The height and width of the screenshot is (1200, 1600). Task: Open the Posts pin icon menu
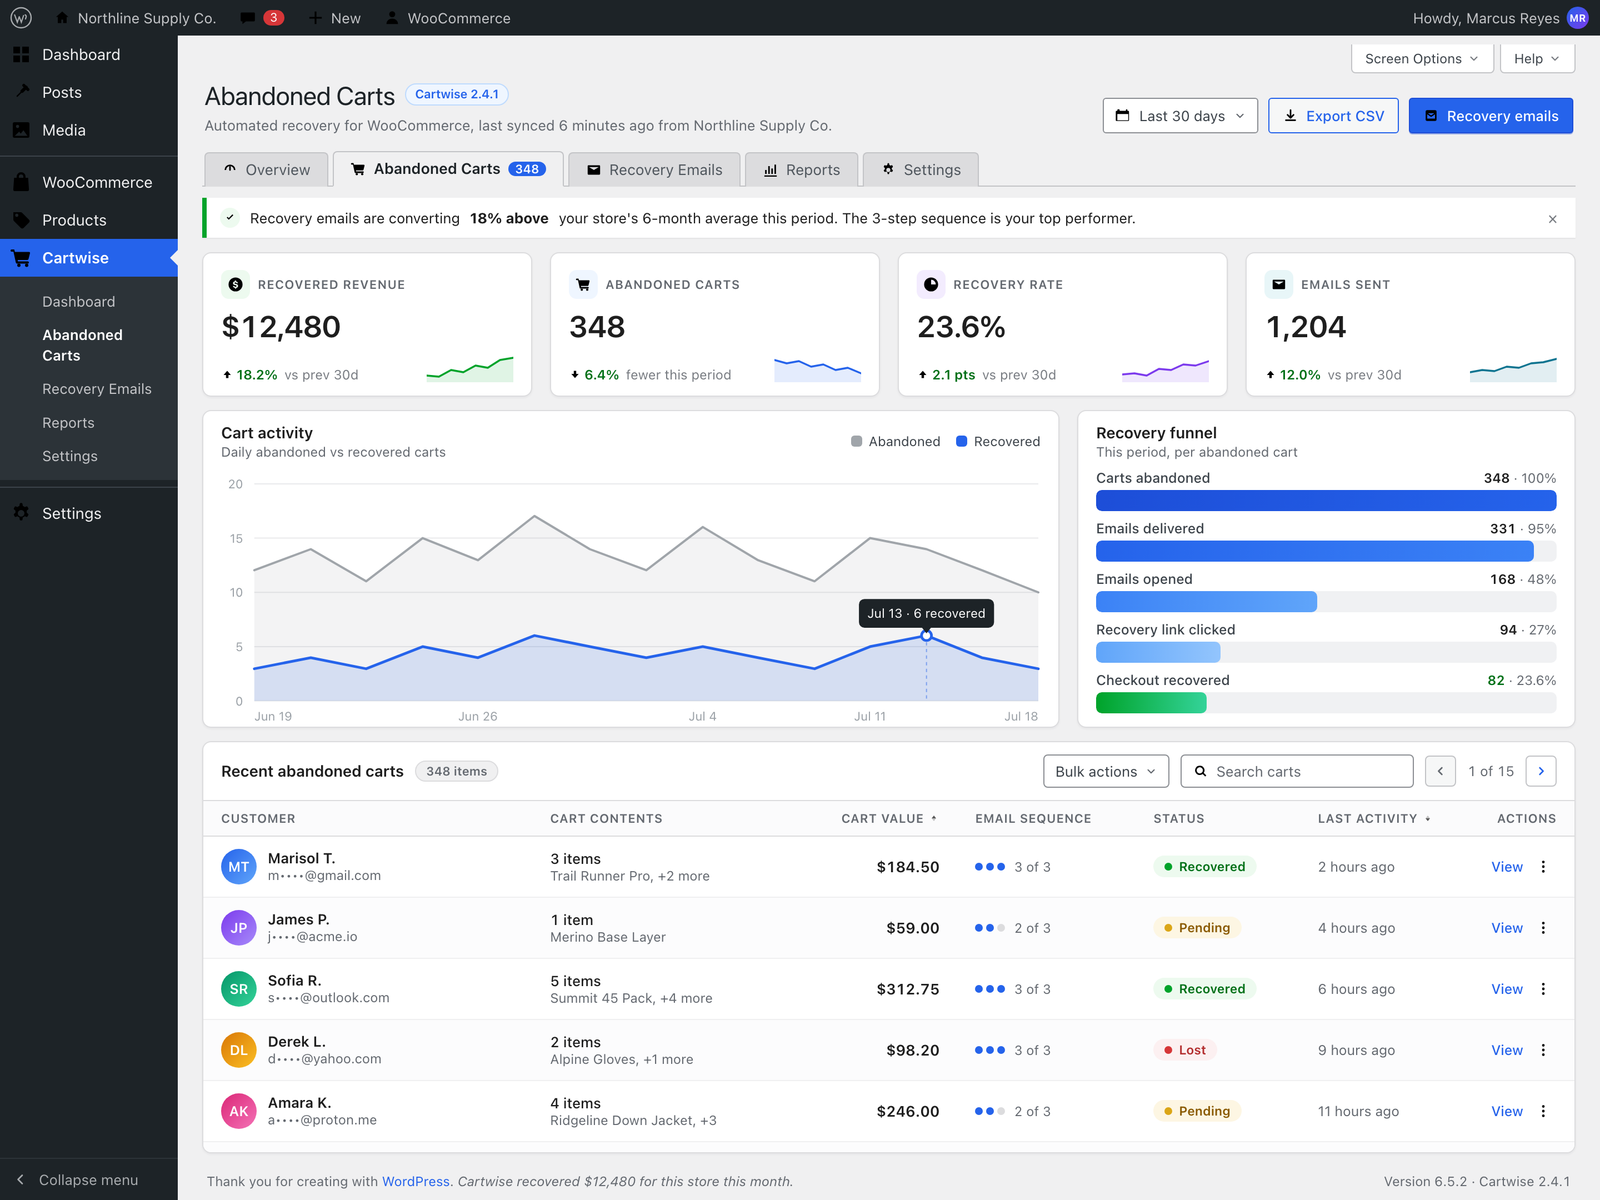[21, 92]
